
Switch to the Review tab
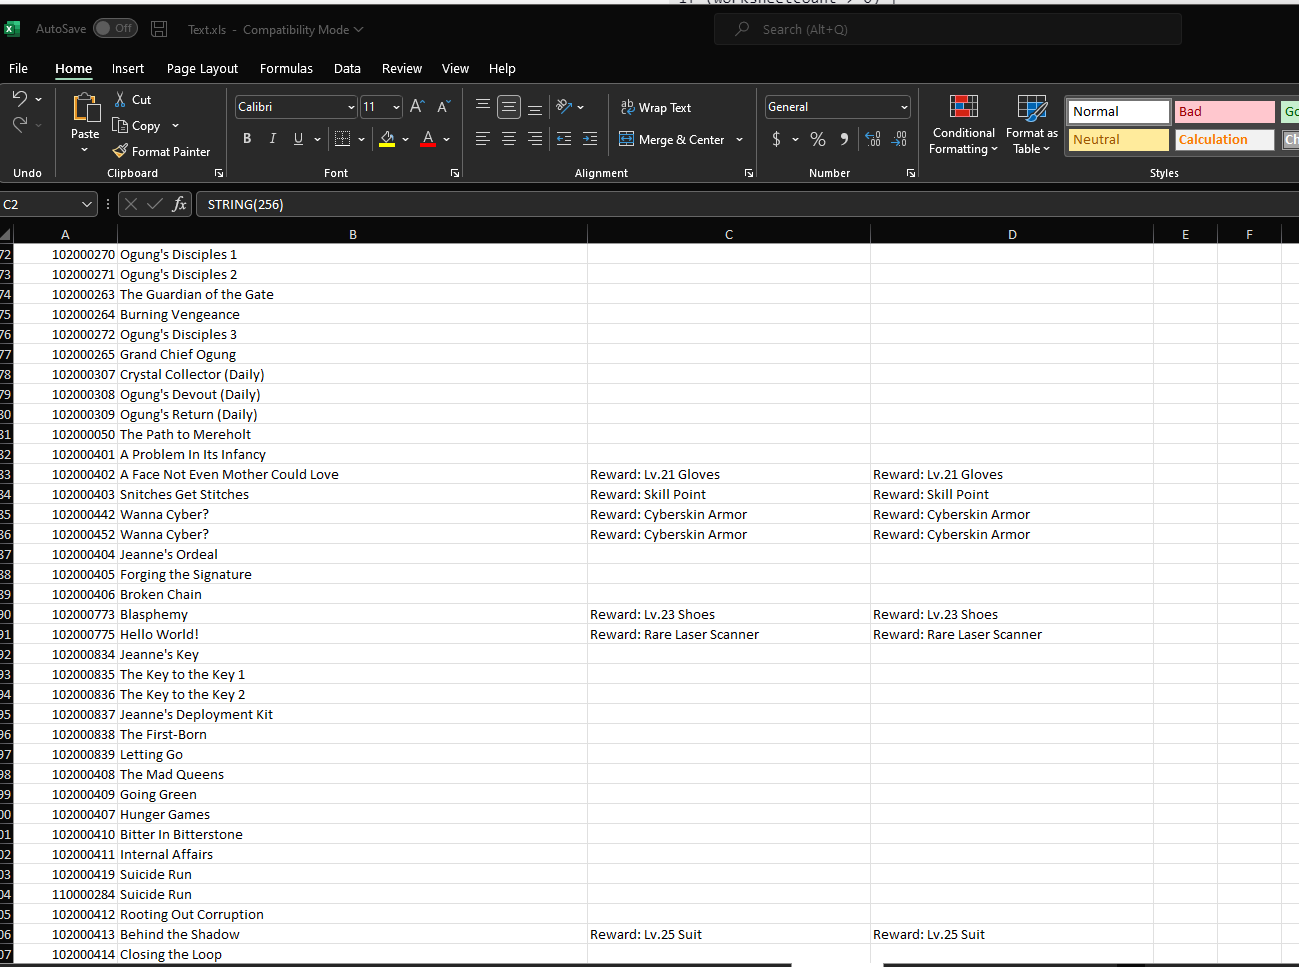click(402, 68)
